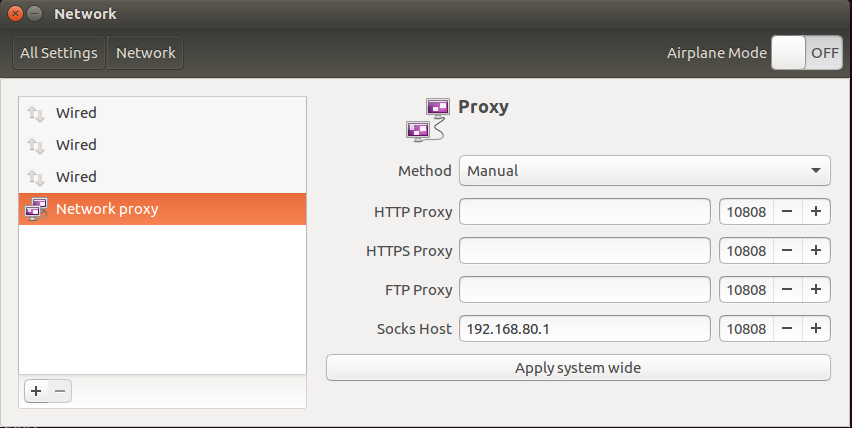The image size is (852, 428).
Task: Open the Method dropdown set to Manual
Action: coord(644,171)
